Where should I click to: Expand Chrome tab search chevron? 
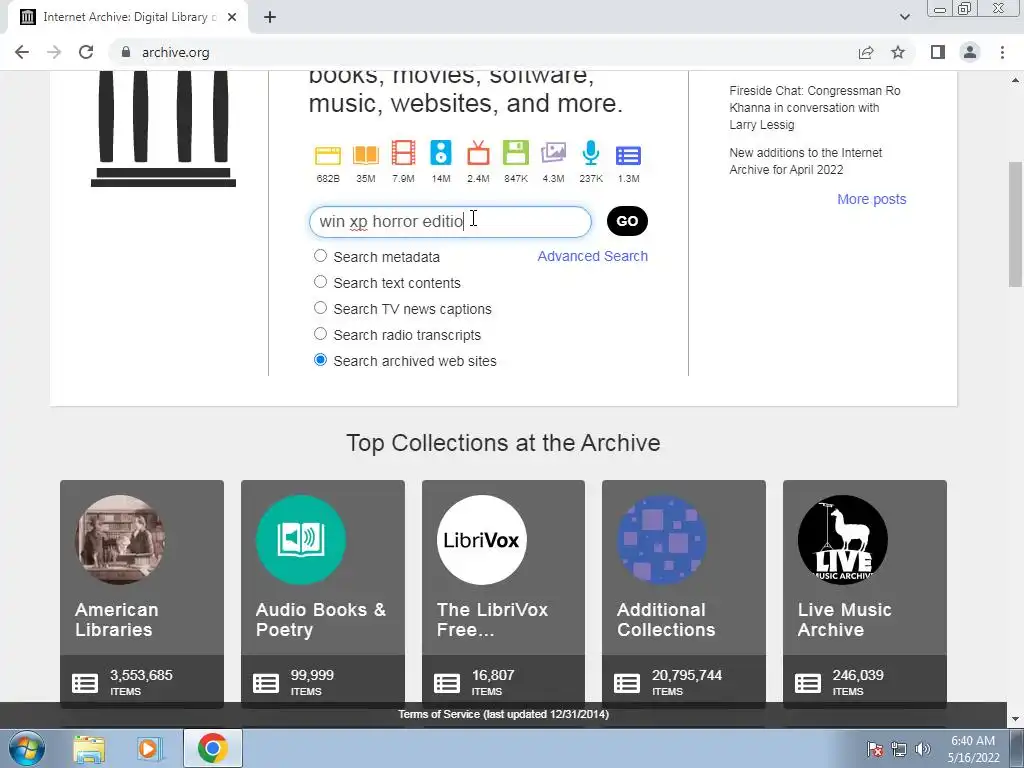904,17
